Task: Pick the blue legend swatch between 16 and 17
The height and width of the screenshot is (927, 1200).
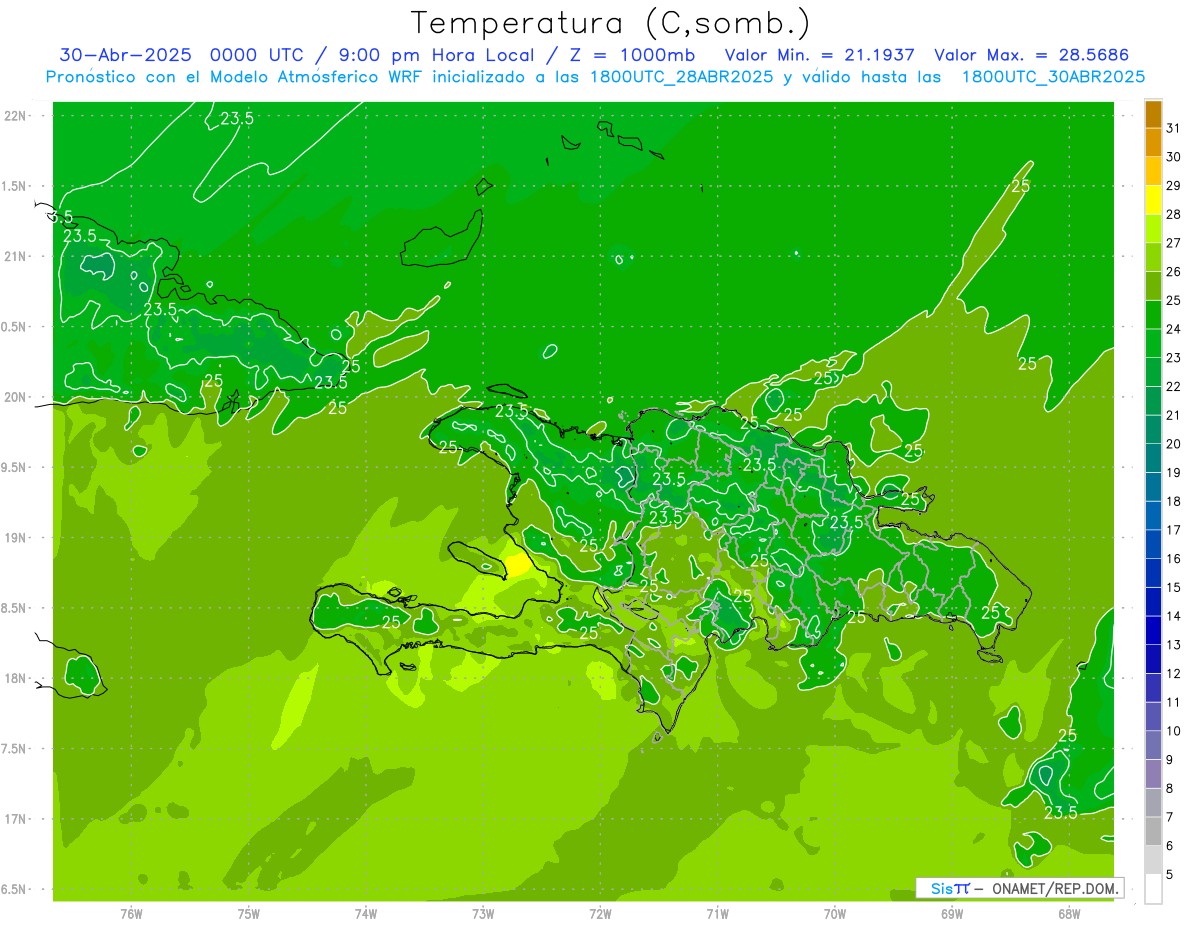Action: [x=1153, y=544]
